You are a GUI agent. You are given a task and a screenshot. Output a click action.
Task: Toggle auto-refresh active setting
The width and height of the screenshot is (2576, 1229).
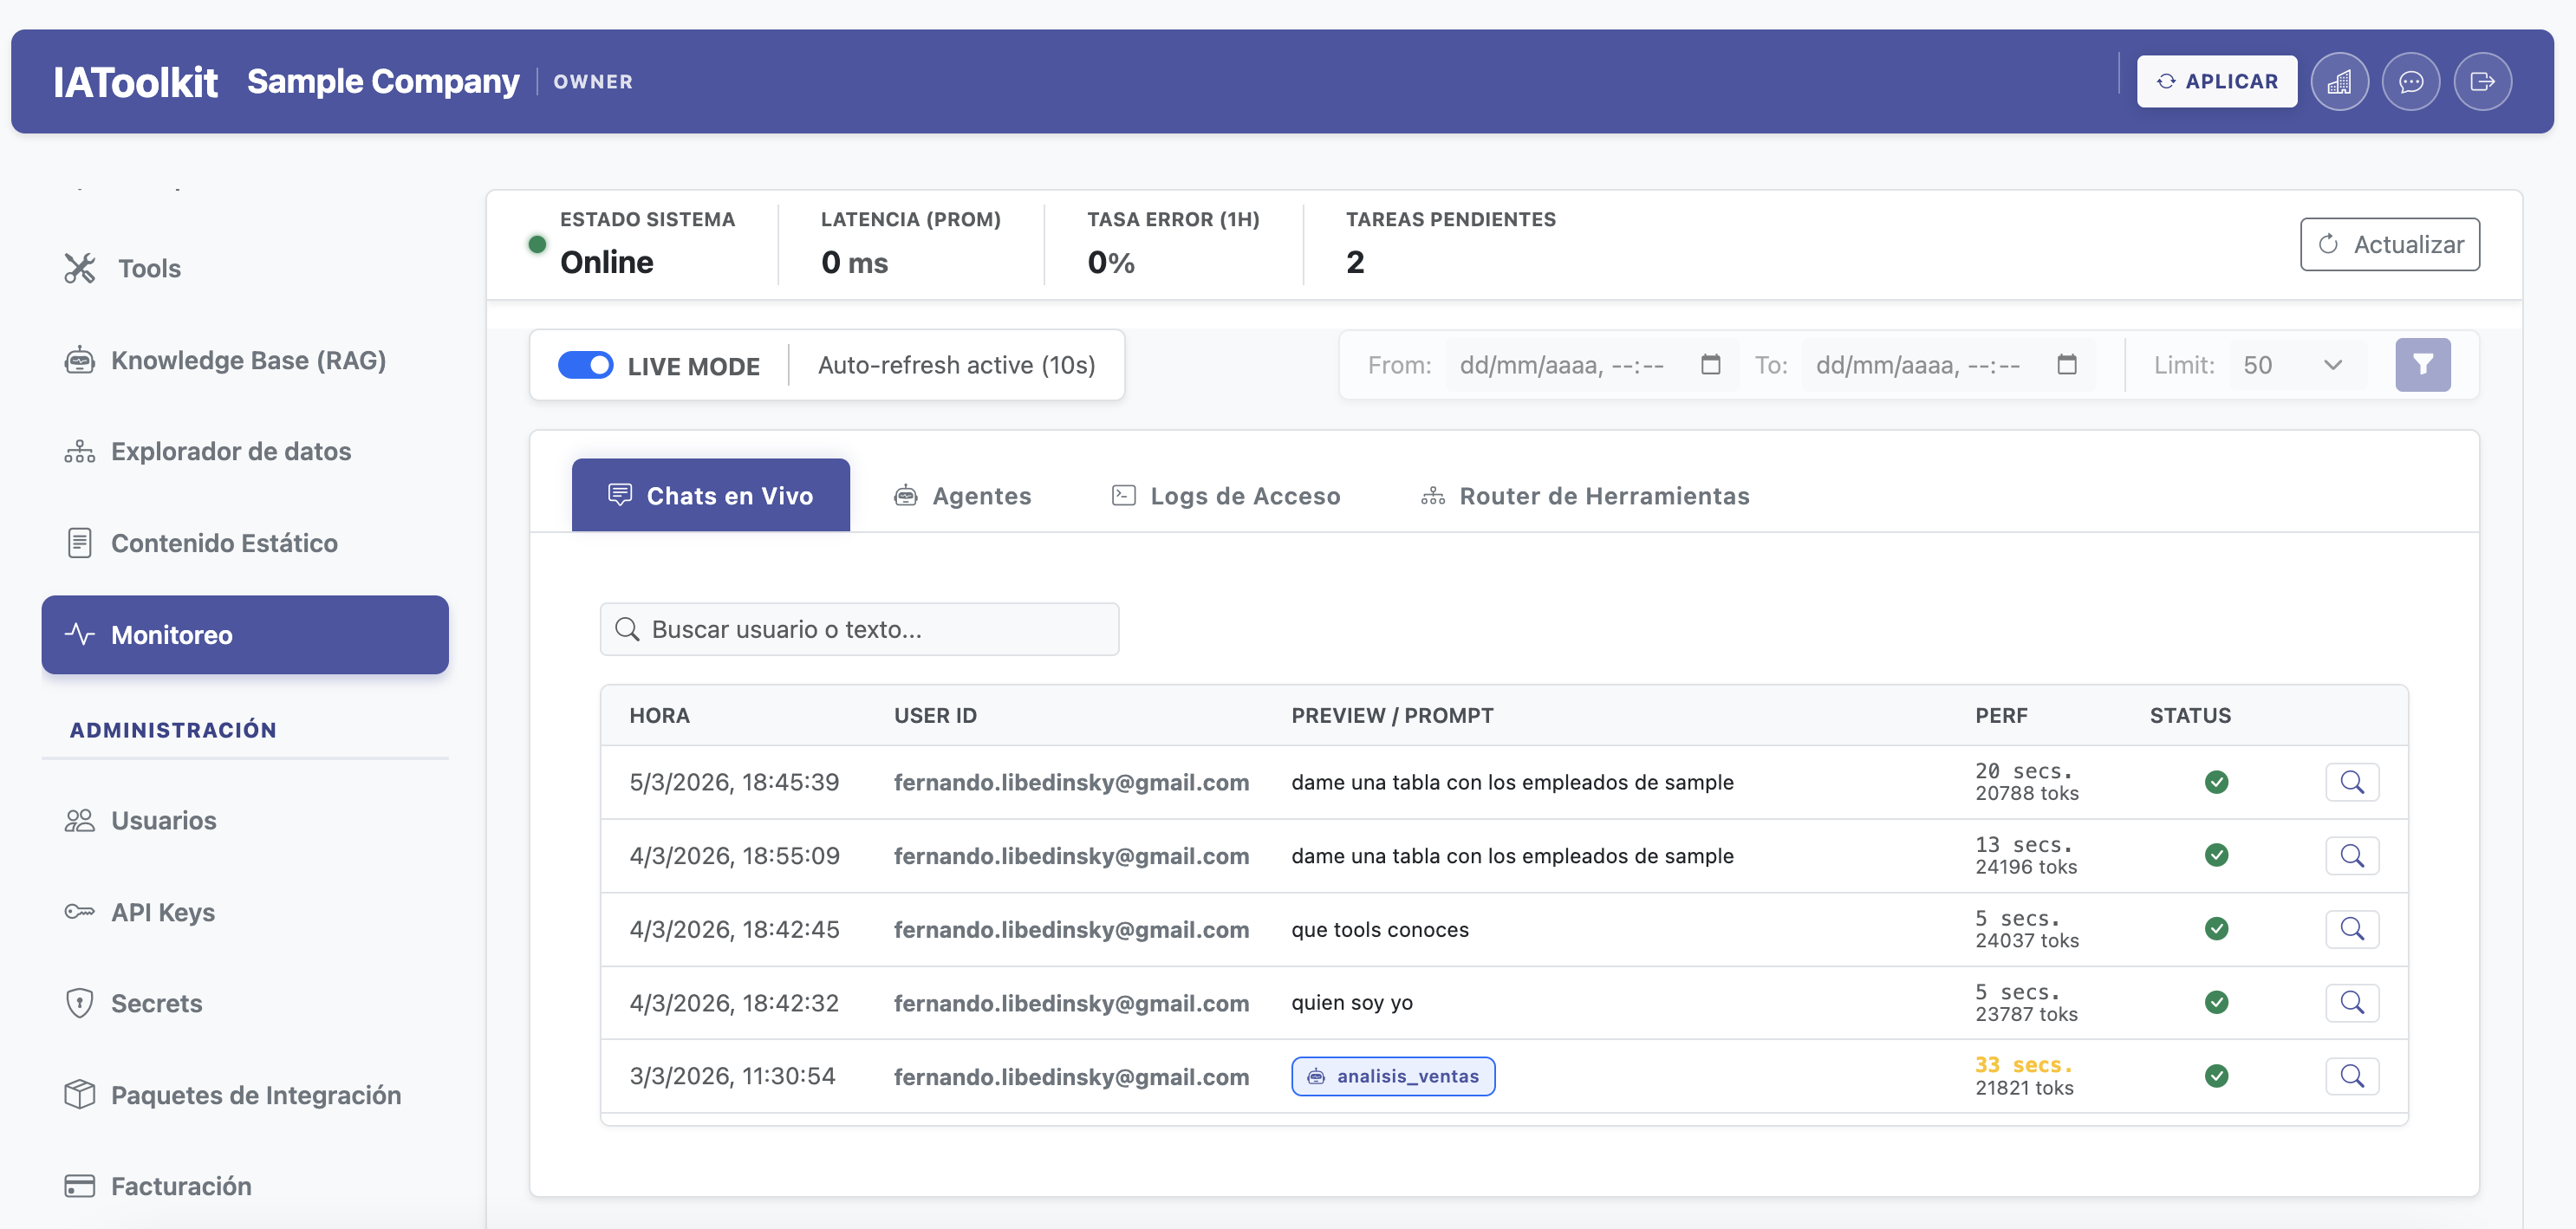[x=956, y=365]
